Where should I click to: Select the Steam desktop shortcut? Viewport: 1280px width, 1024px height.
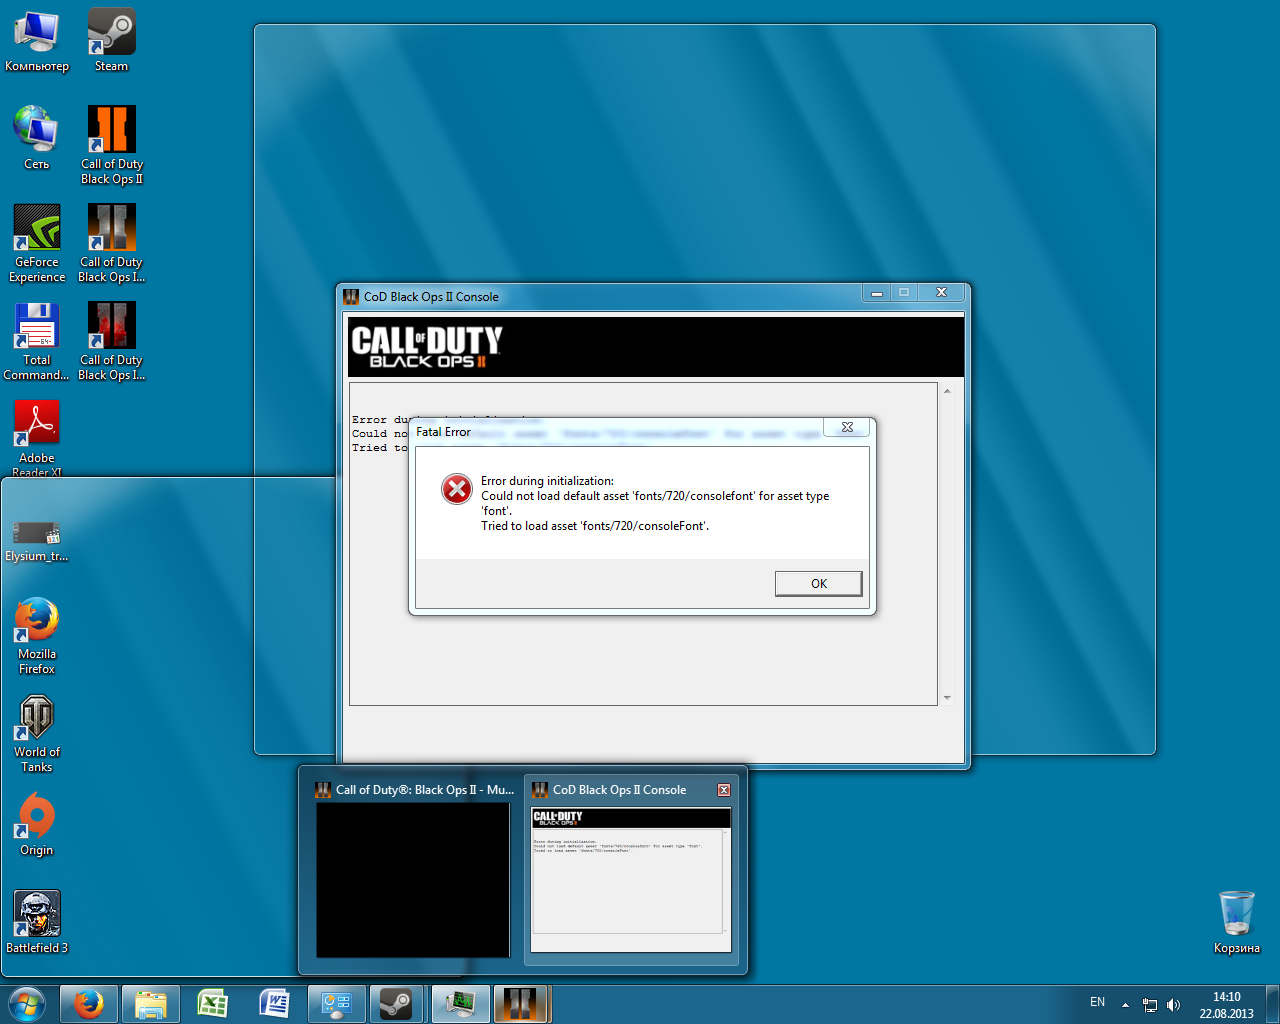pyautogui.click(x=111, y=42)
